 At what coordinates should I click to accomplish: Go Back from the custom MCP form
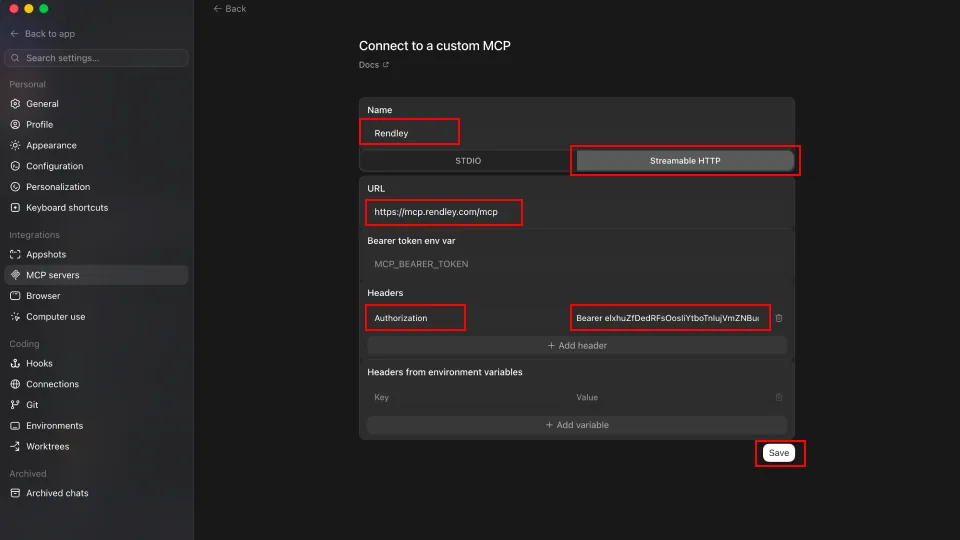click(x=230, y=9)
